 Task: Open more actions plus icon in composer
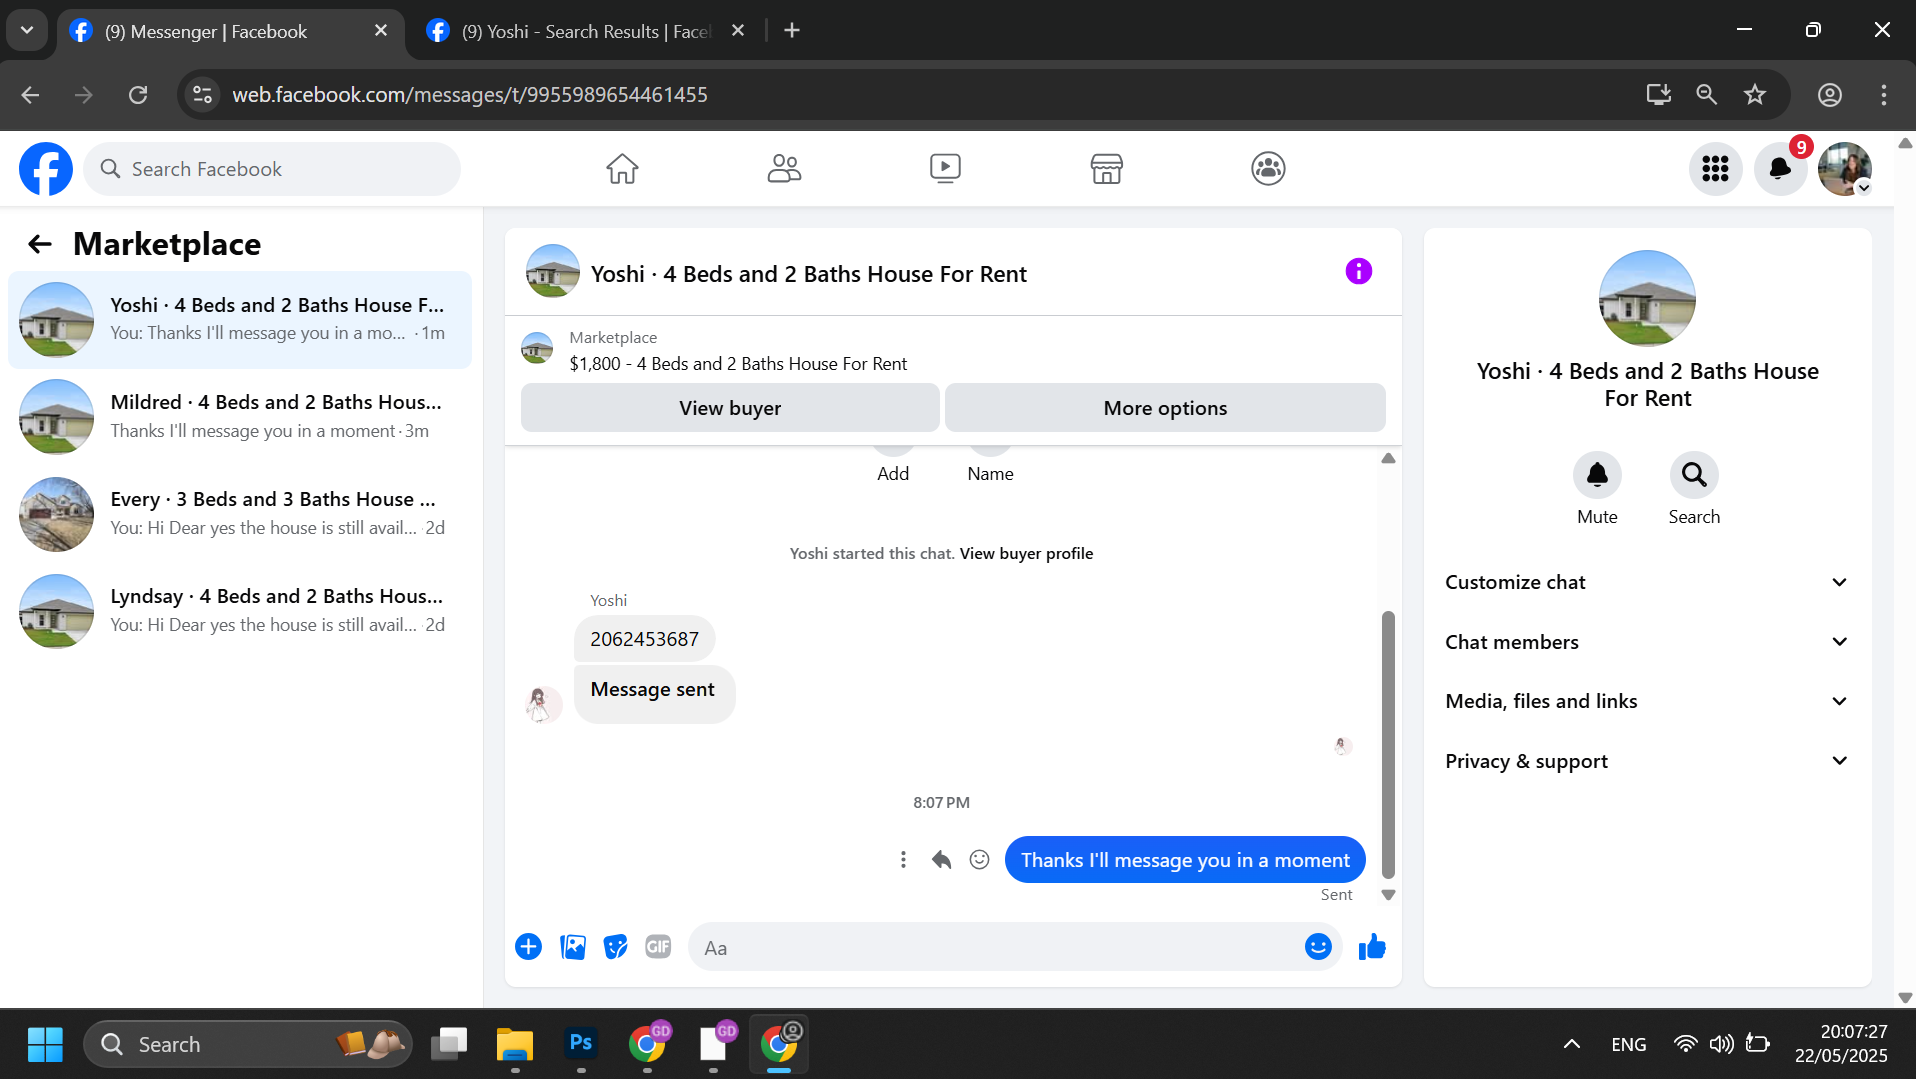click(x=528, y=947)
